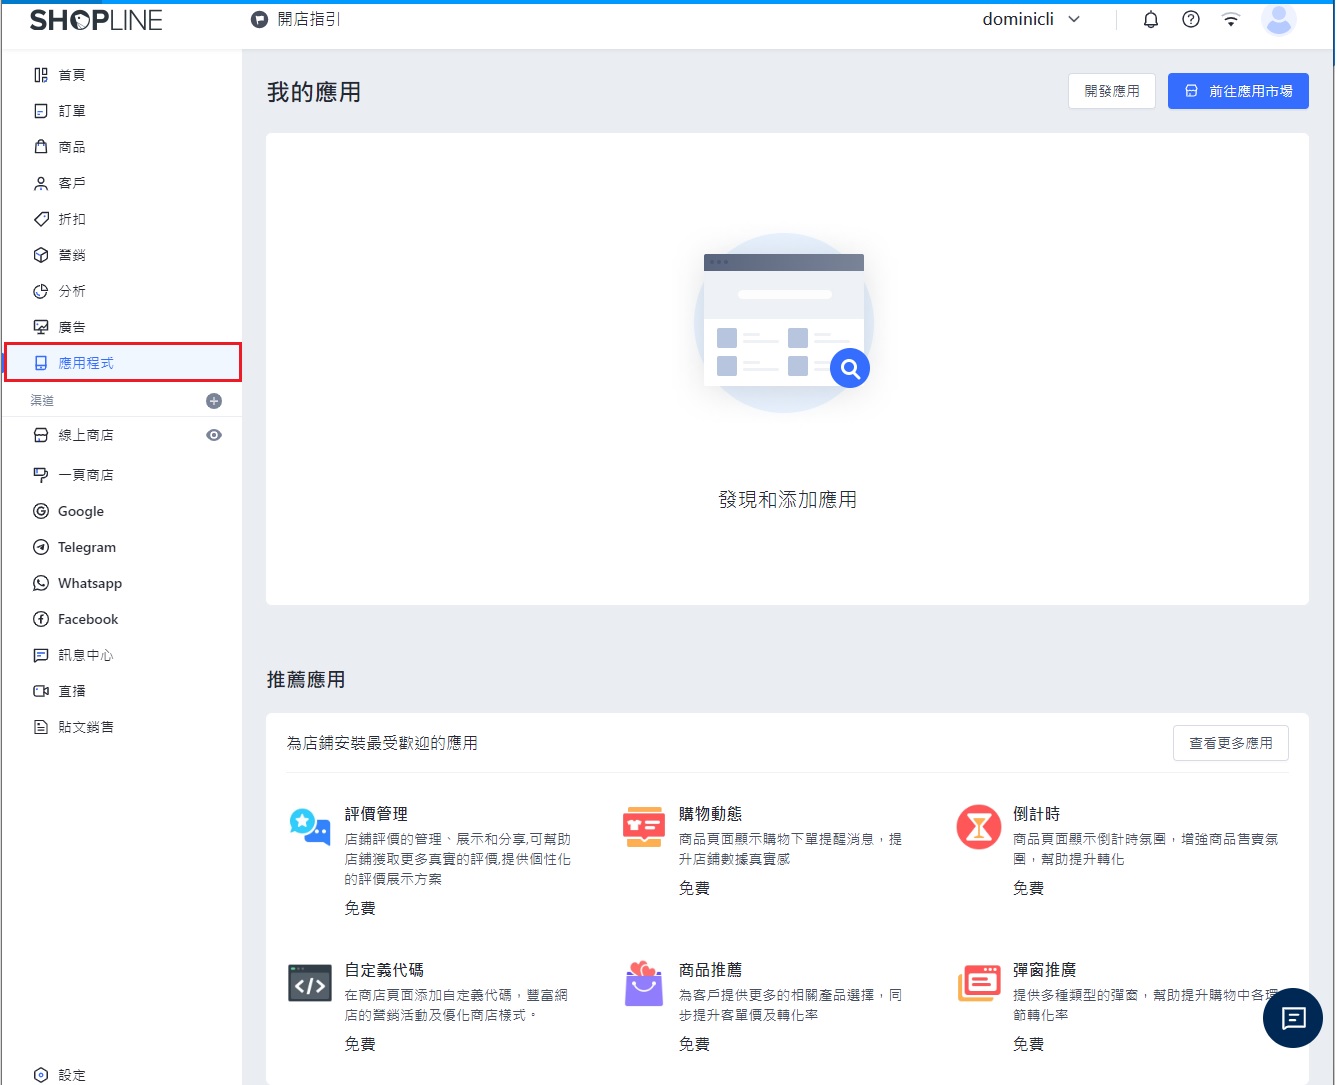Click the 購物動態 app icon
1337x1085 pixels.
point(643,827)
